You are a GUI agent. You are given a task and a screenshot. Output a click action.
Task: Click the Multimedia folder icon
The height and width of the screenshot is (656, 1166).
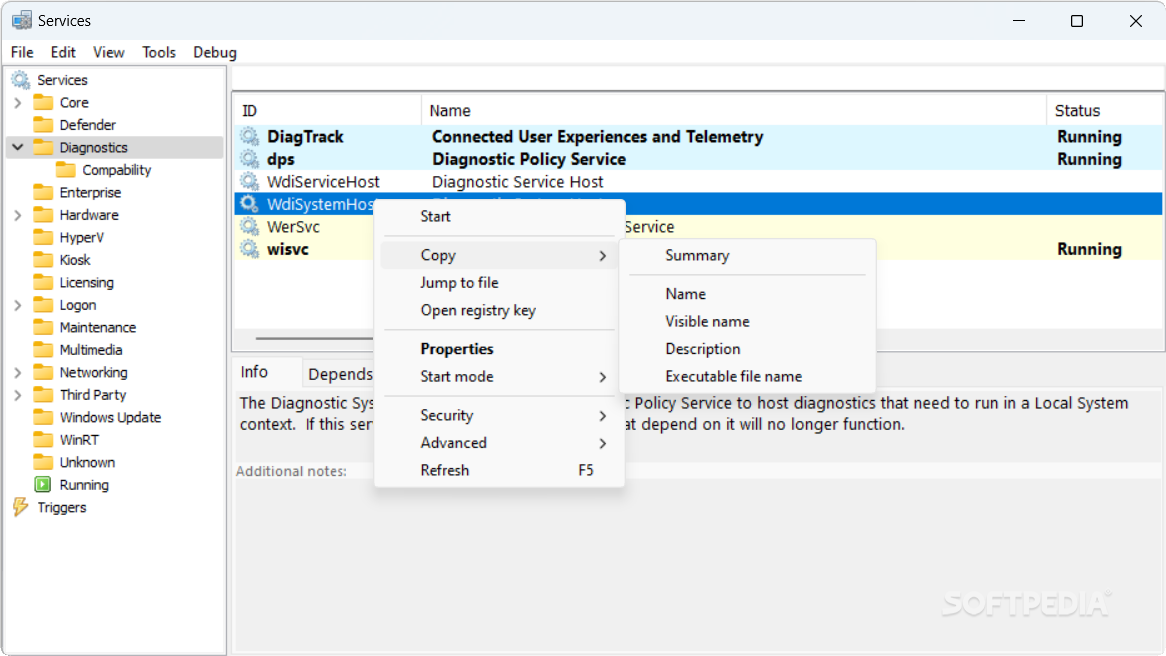point(44,350)
